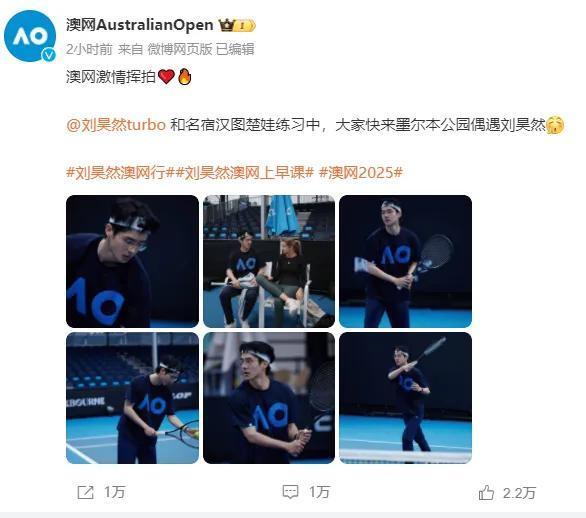Open photo of player bouncing ball on court
This screenshot has width=586, height=518.
pyautogui.click(x=132, y=398)
